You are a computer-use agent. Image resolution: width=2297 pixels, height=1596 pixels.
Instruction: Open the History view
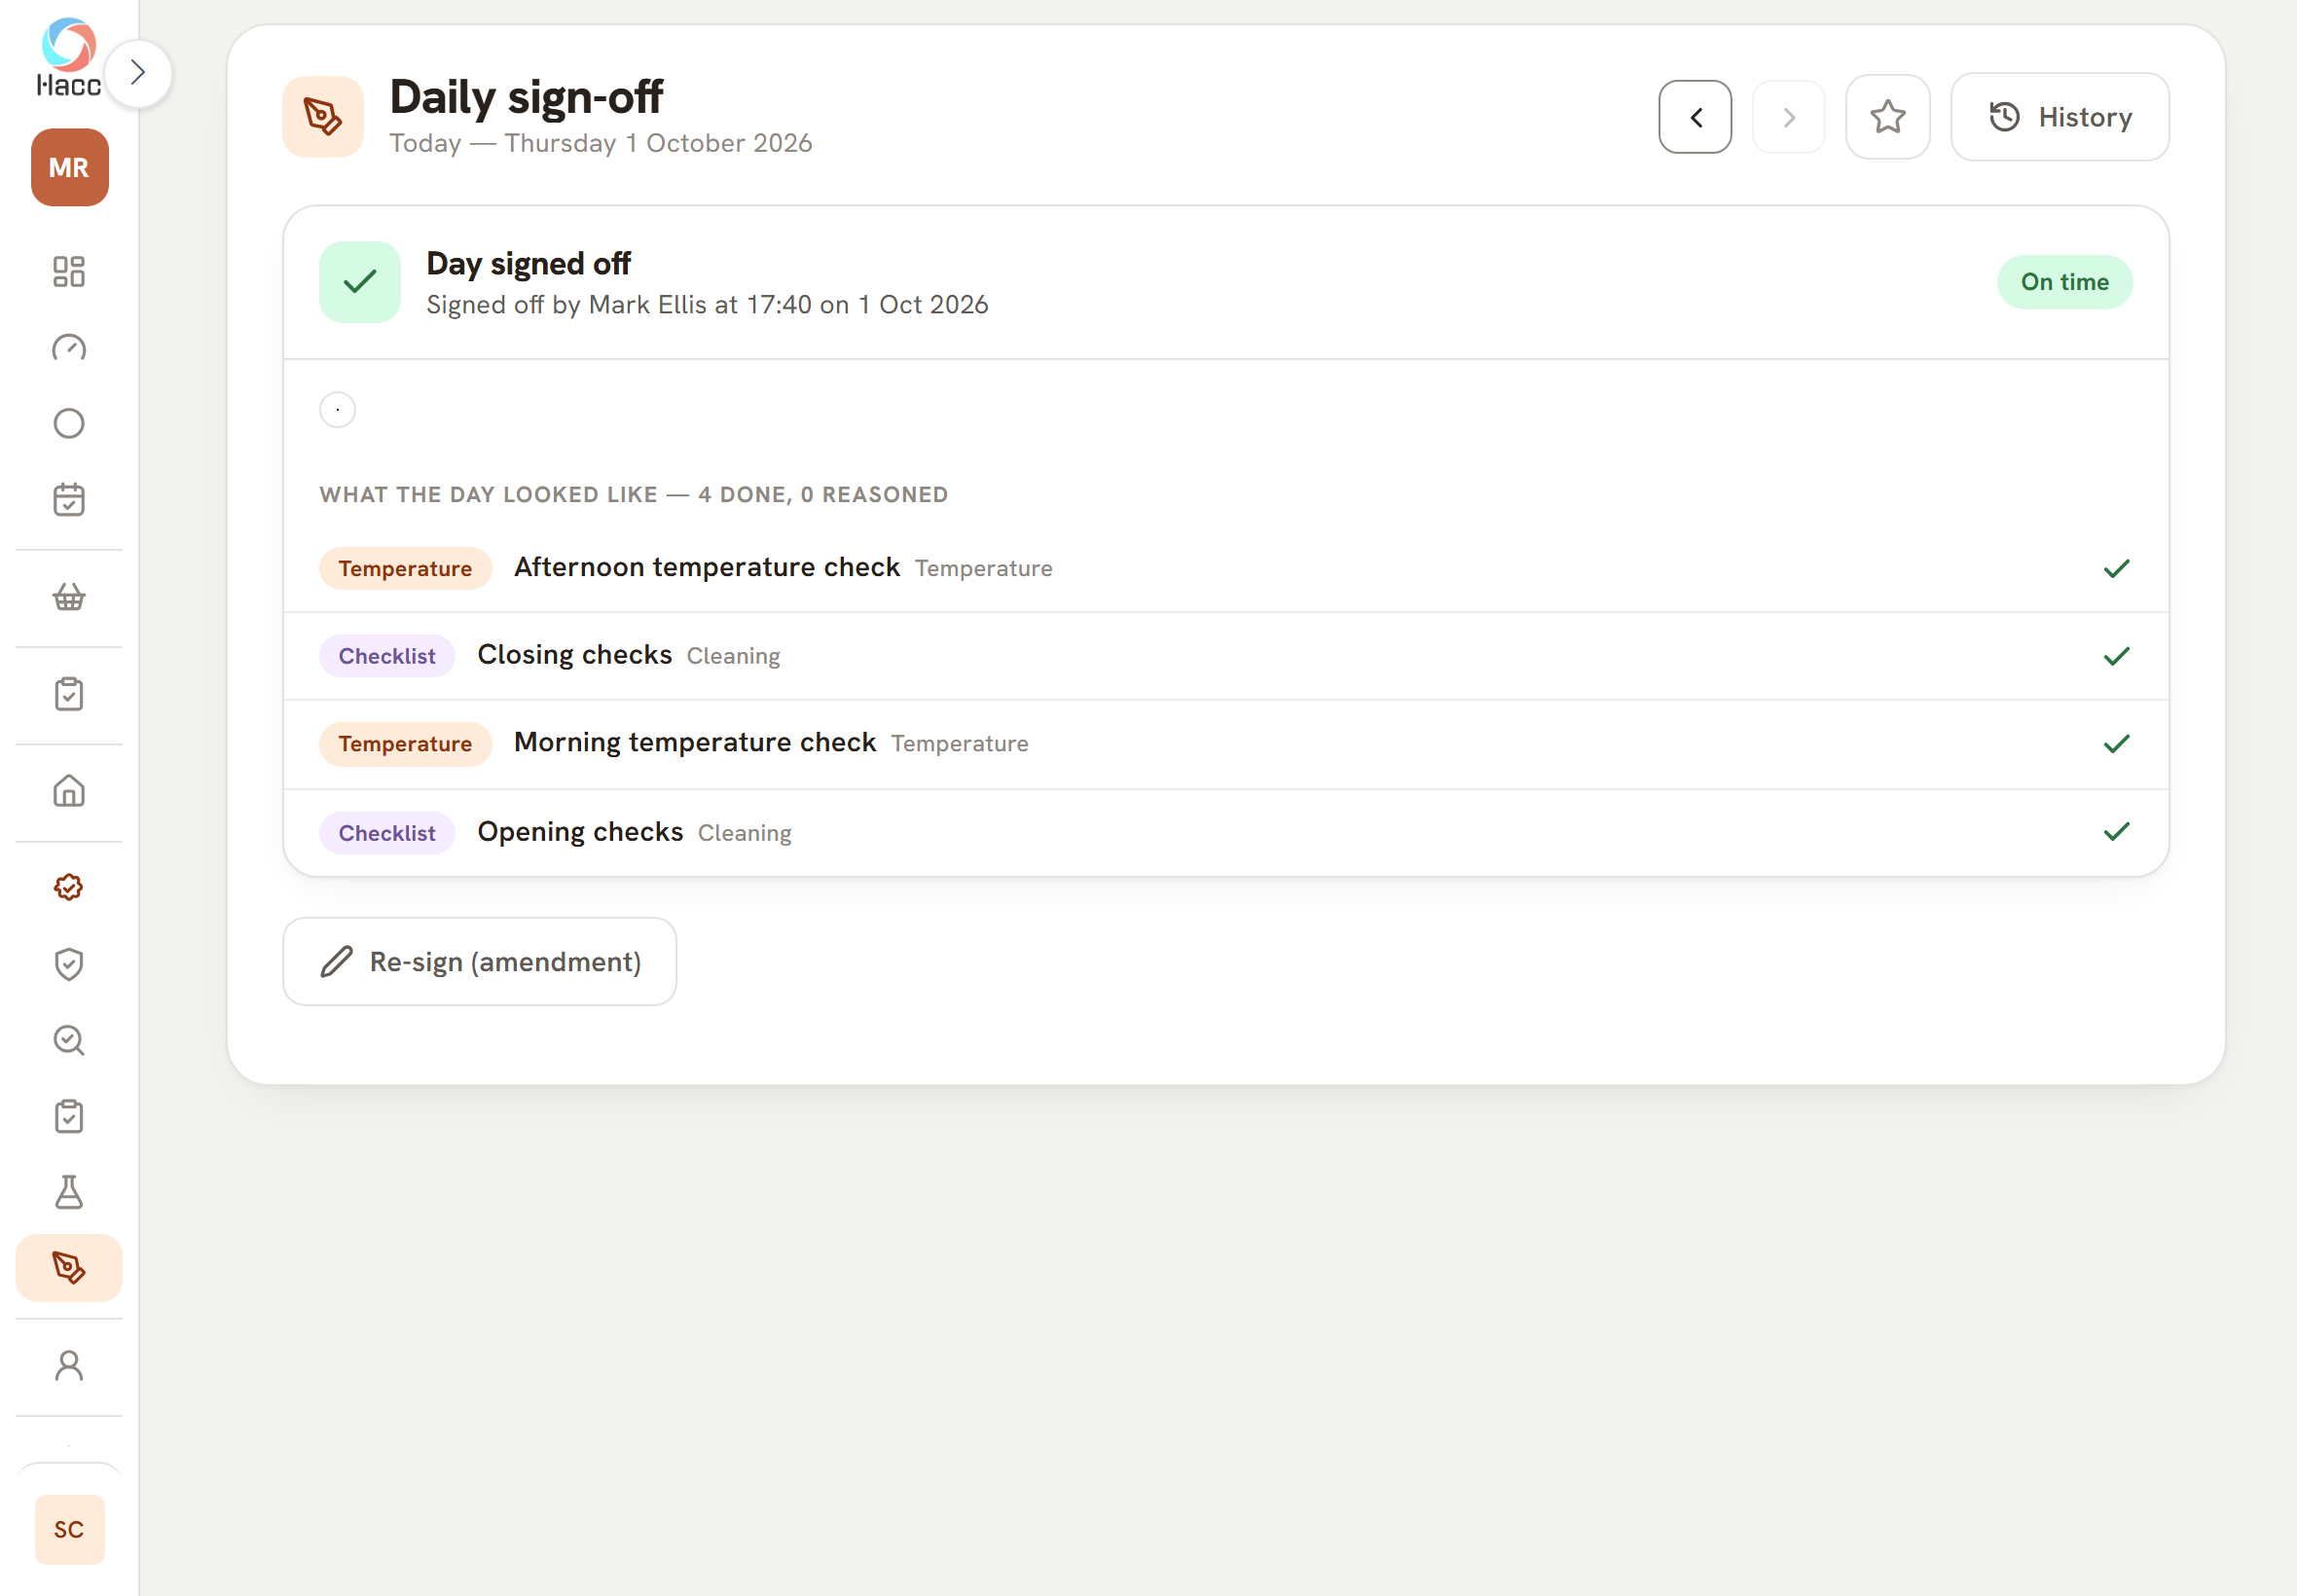2059,117
